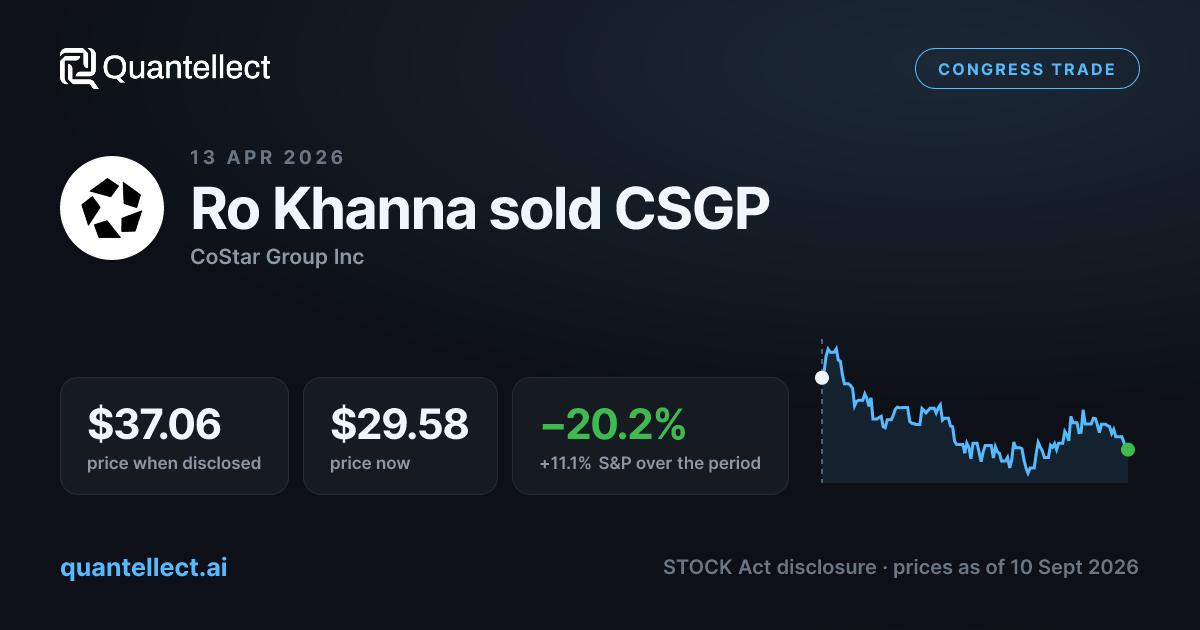Click the price now label
1200x630 pixels.
pyautogui.click(x=370, y=463)
